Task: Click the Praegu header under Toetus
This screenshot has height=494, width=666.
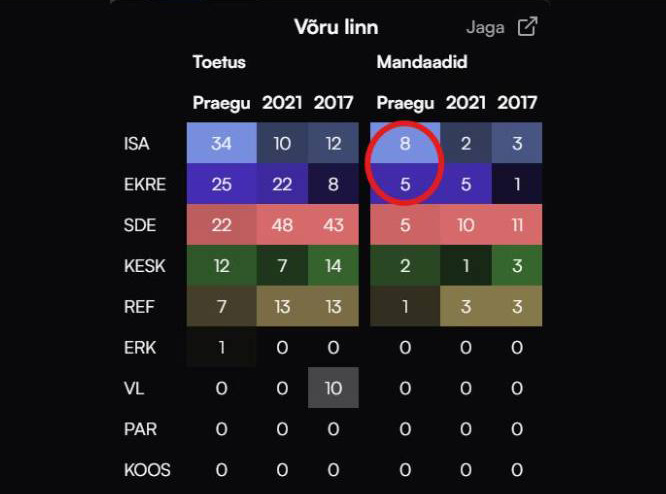Action: pyautogui.click(x=222, y=102)
